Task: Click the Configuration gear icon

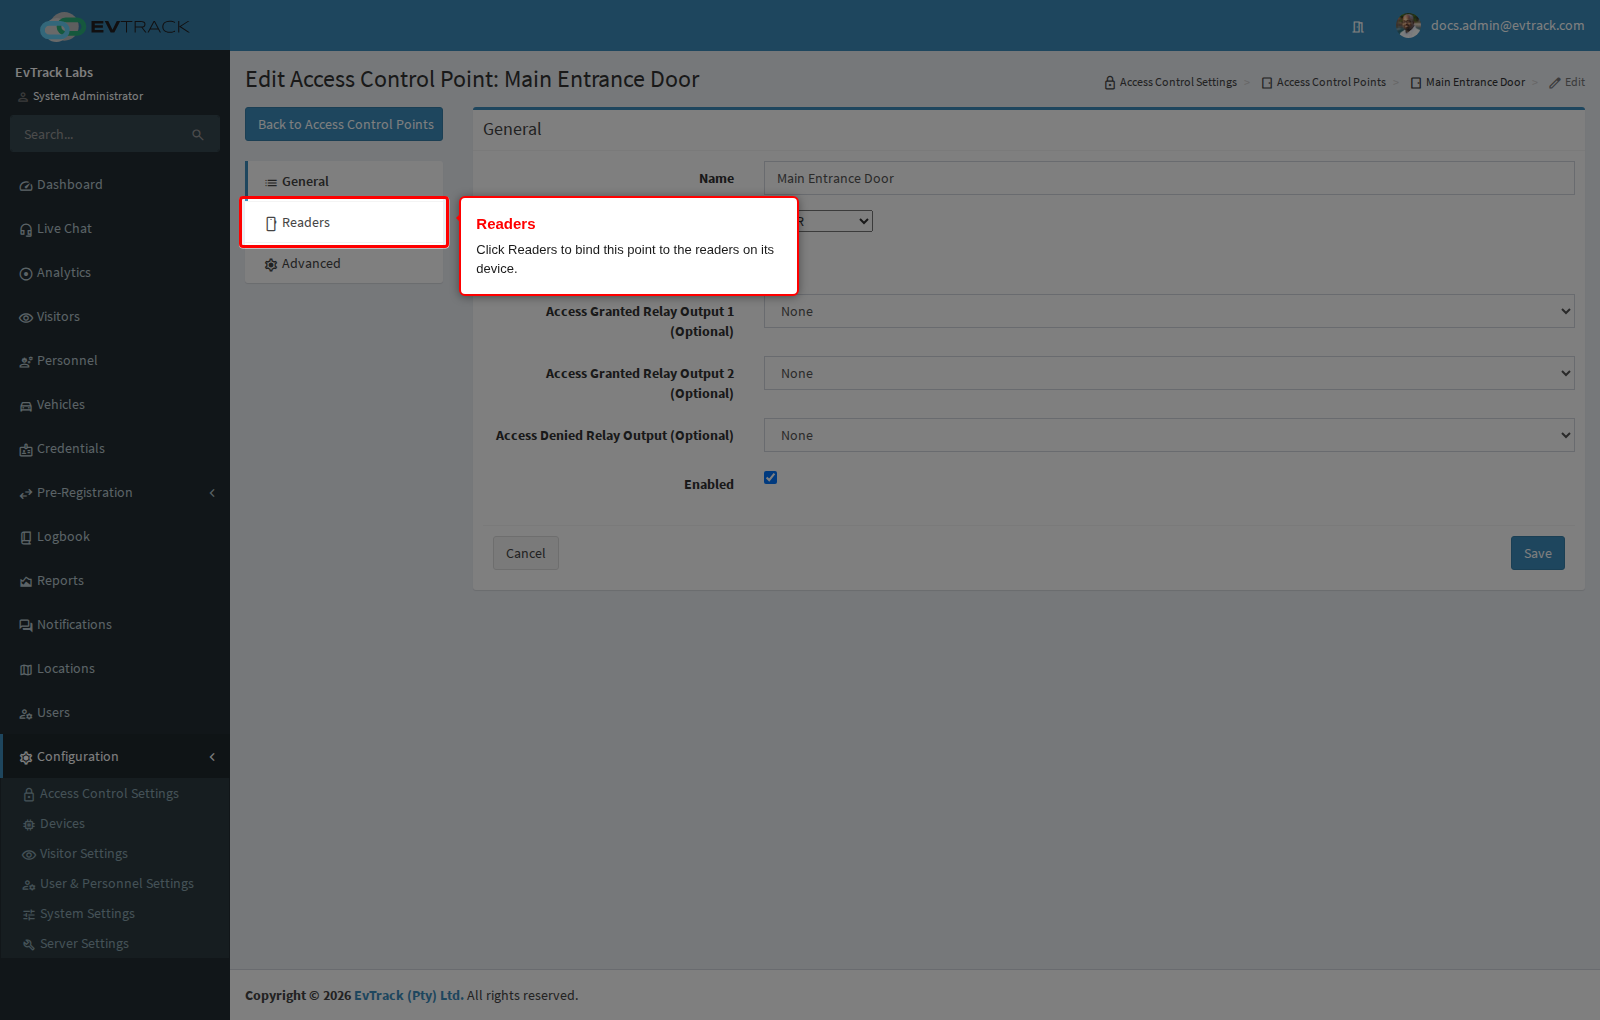Action: [26, 758]
